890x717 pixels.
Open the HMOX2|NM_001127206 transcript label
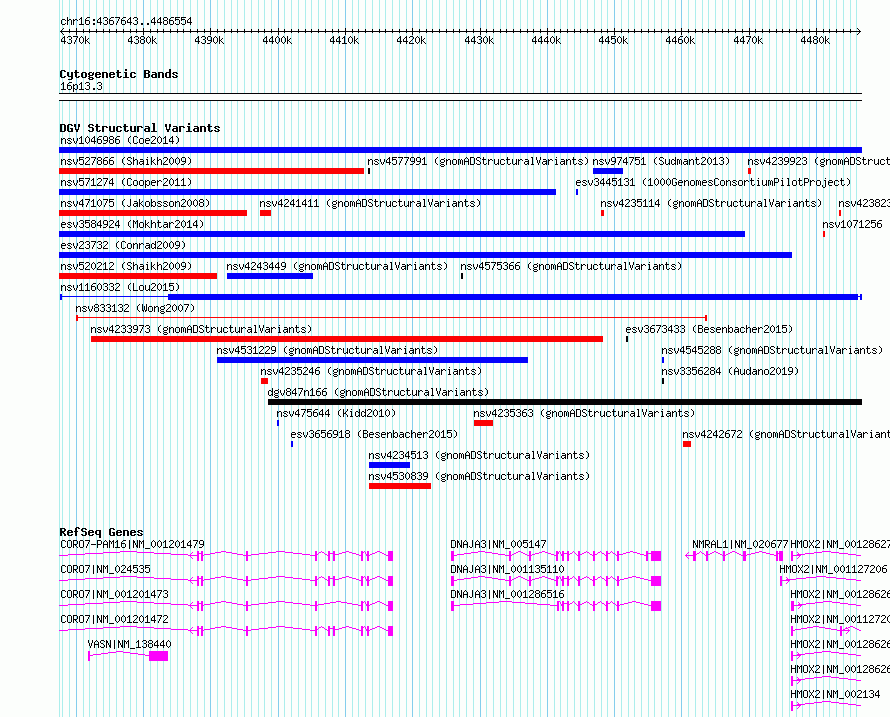click(833, 569)
